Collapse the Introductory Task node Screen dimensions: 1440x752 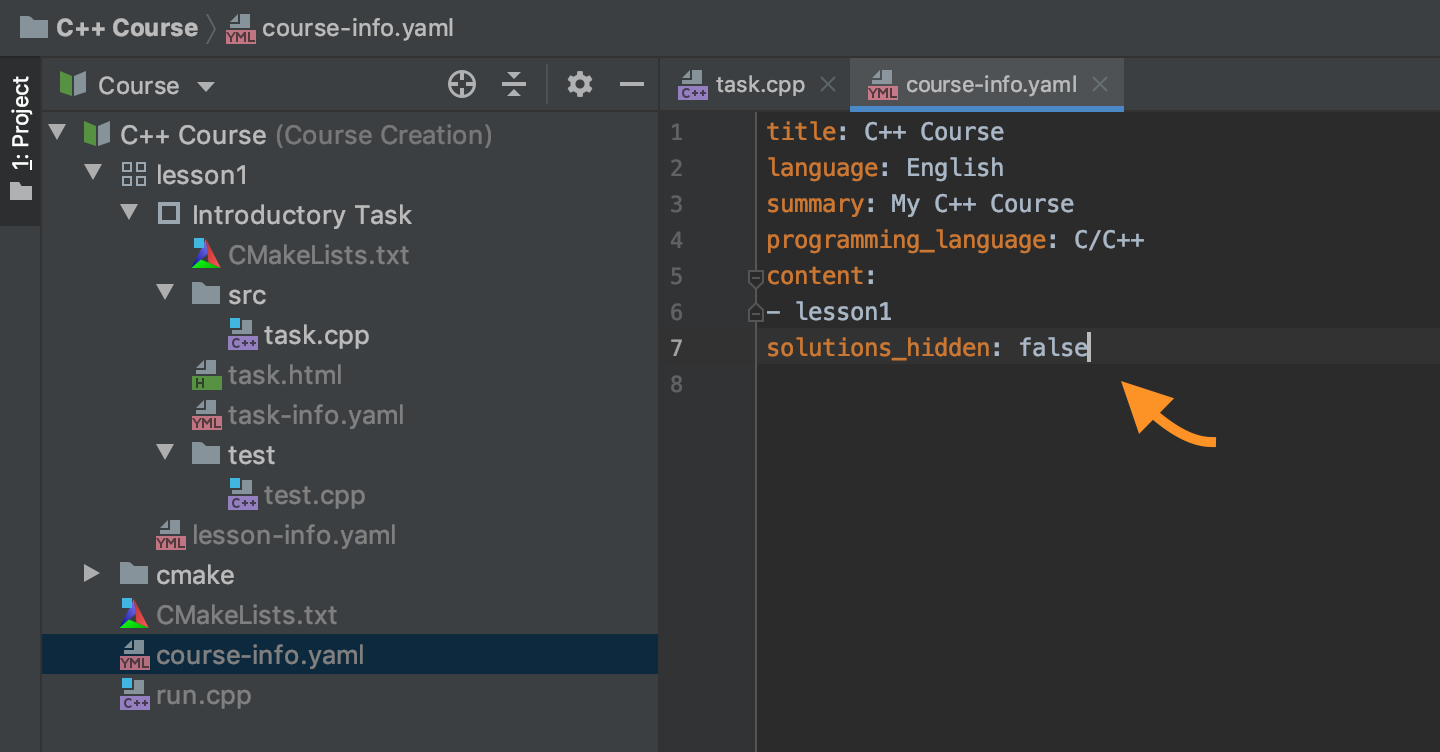click(x=129, y=213)
